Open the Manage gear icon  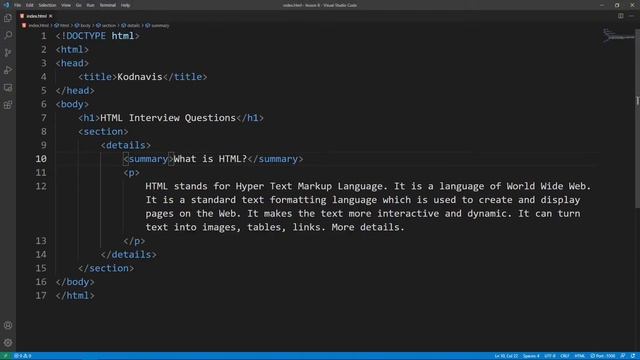[x=8, y=343]
